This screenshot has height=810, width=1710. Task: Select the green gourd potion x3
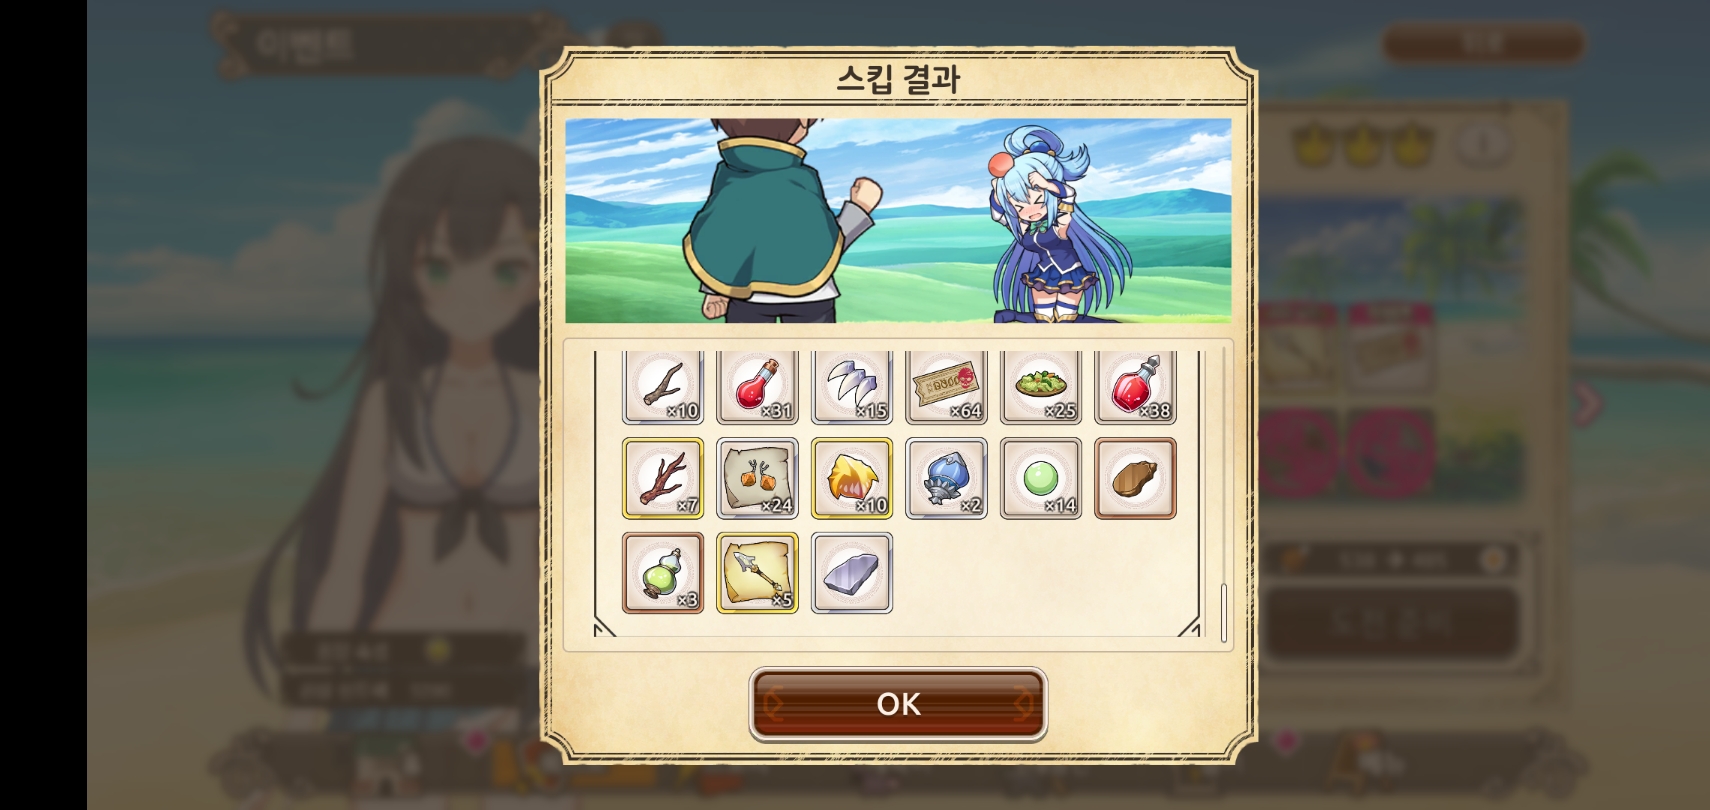click(663, 573)
